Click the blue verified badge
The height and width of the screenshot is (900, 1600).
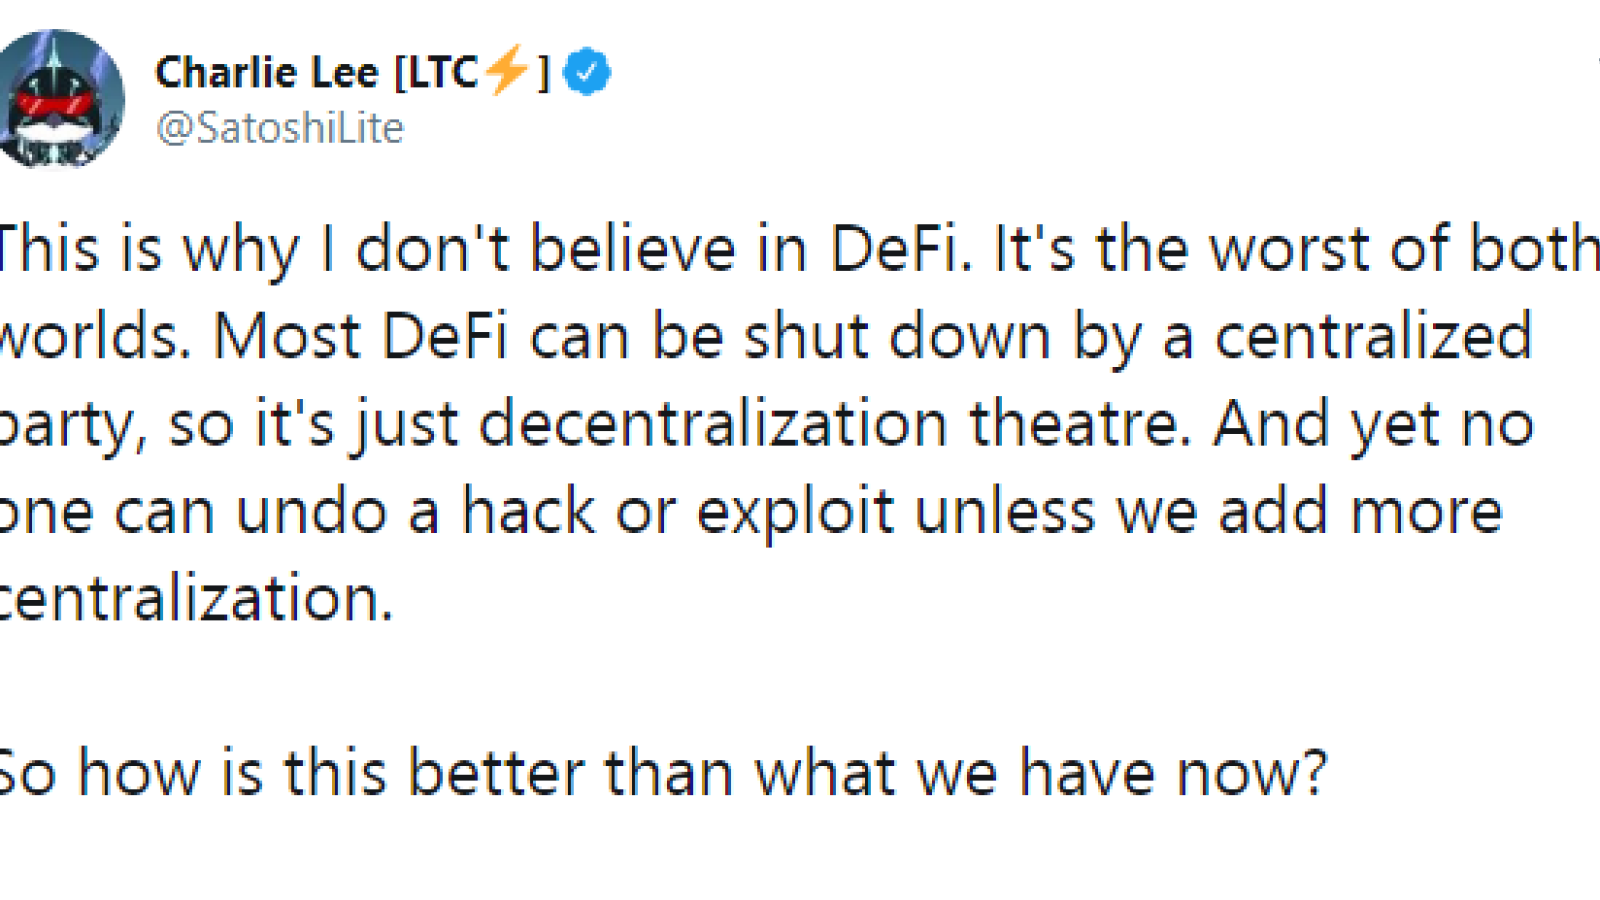tap(587, 72)
